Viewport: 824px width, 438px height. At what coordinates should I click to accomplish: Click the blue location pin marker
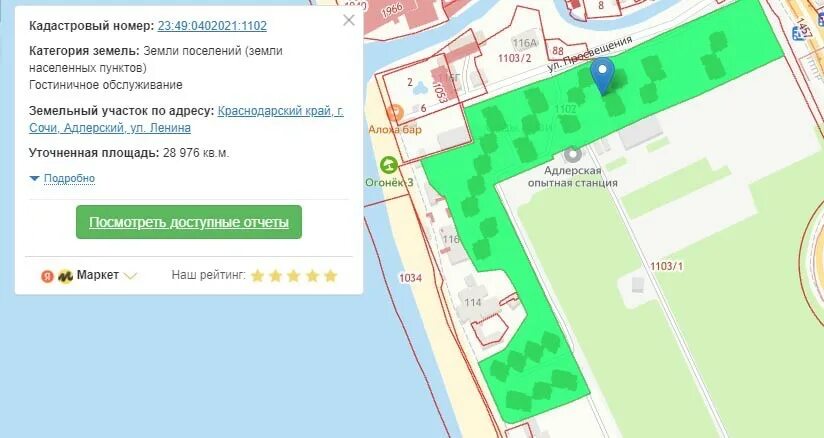[x=602, y=76]
